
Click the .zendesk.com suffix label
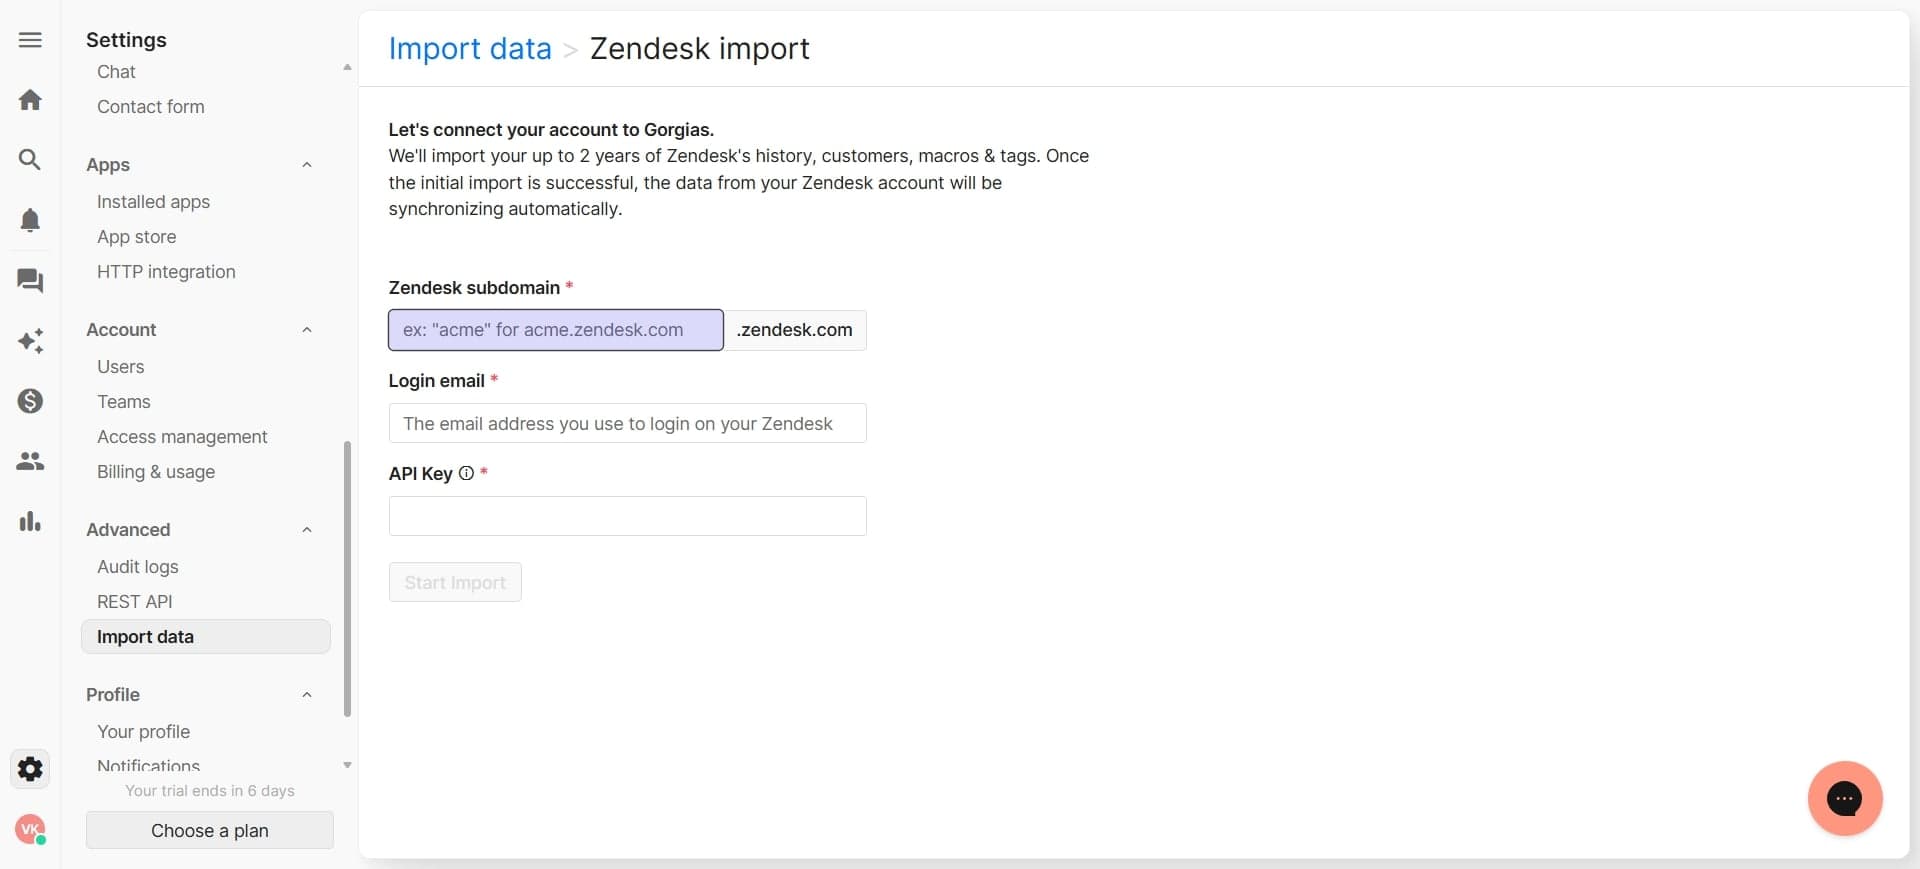(x=795, y=330)
